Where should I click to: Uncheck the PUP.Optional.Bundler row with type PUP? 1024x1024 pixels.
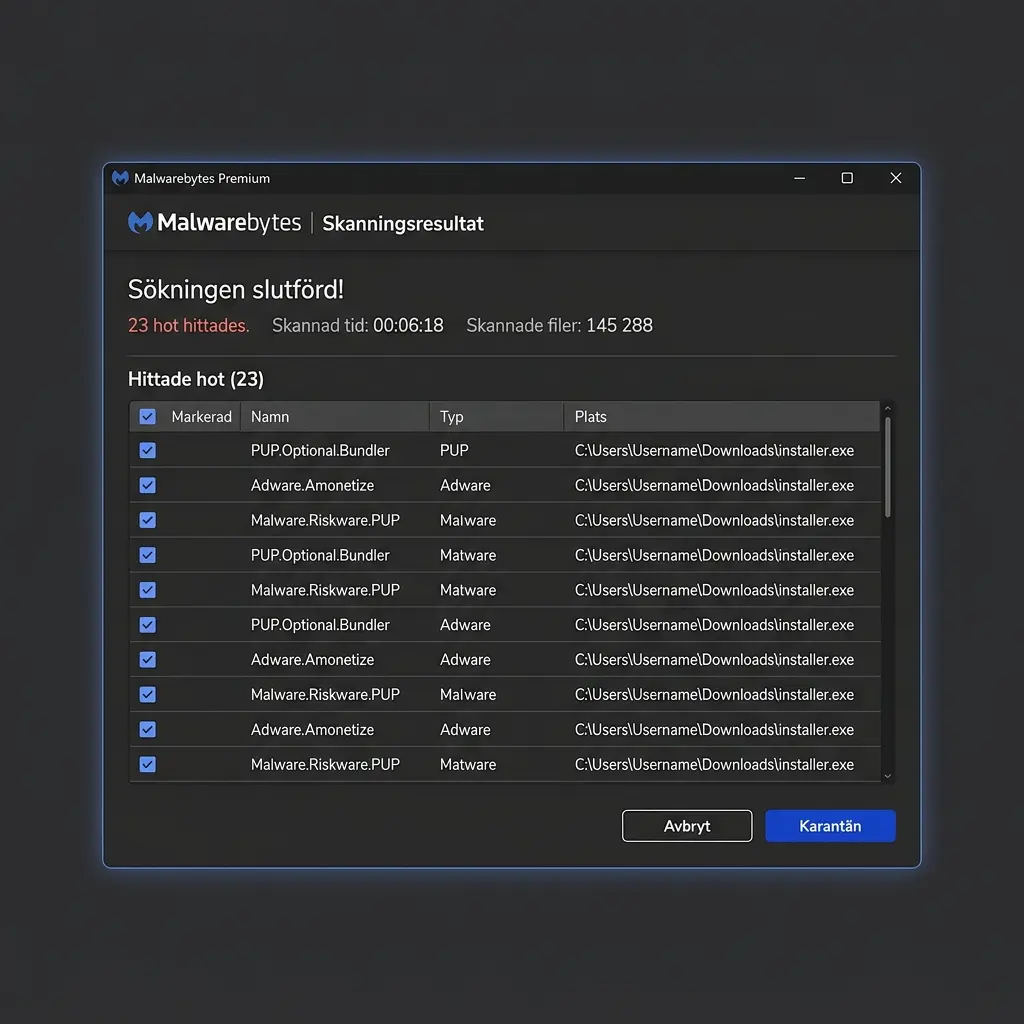pos(148,451)
